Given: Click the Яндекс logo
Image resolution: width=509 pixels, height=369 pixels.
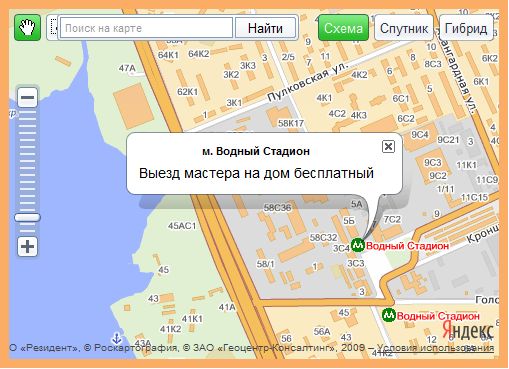Looking at the screenshot, I should pyautogui.click(x=468, y=331).
